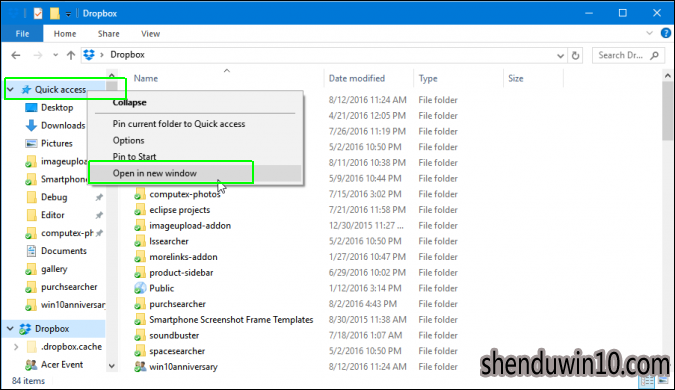Click the Properties checkmark icon in title bar
Viewport: 675px width, 390px height.
[x=38, y=13]
